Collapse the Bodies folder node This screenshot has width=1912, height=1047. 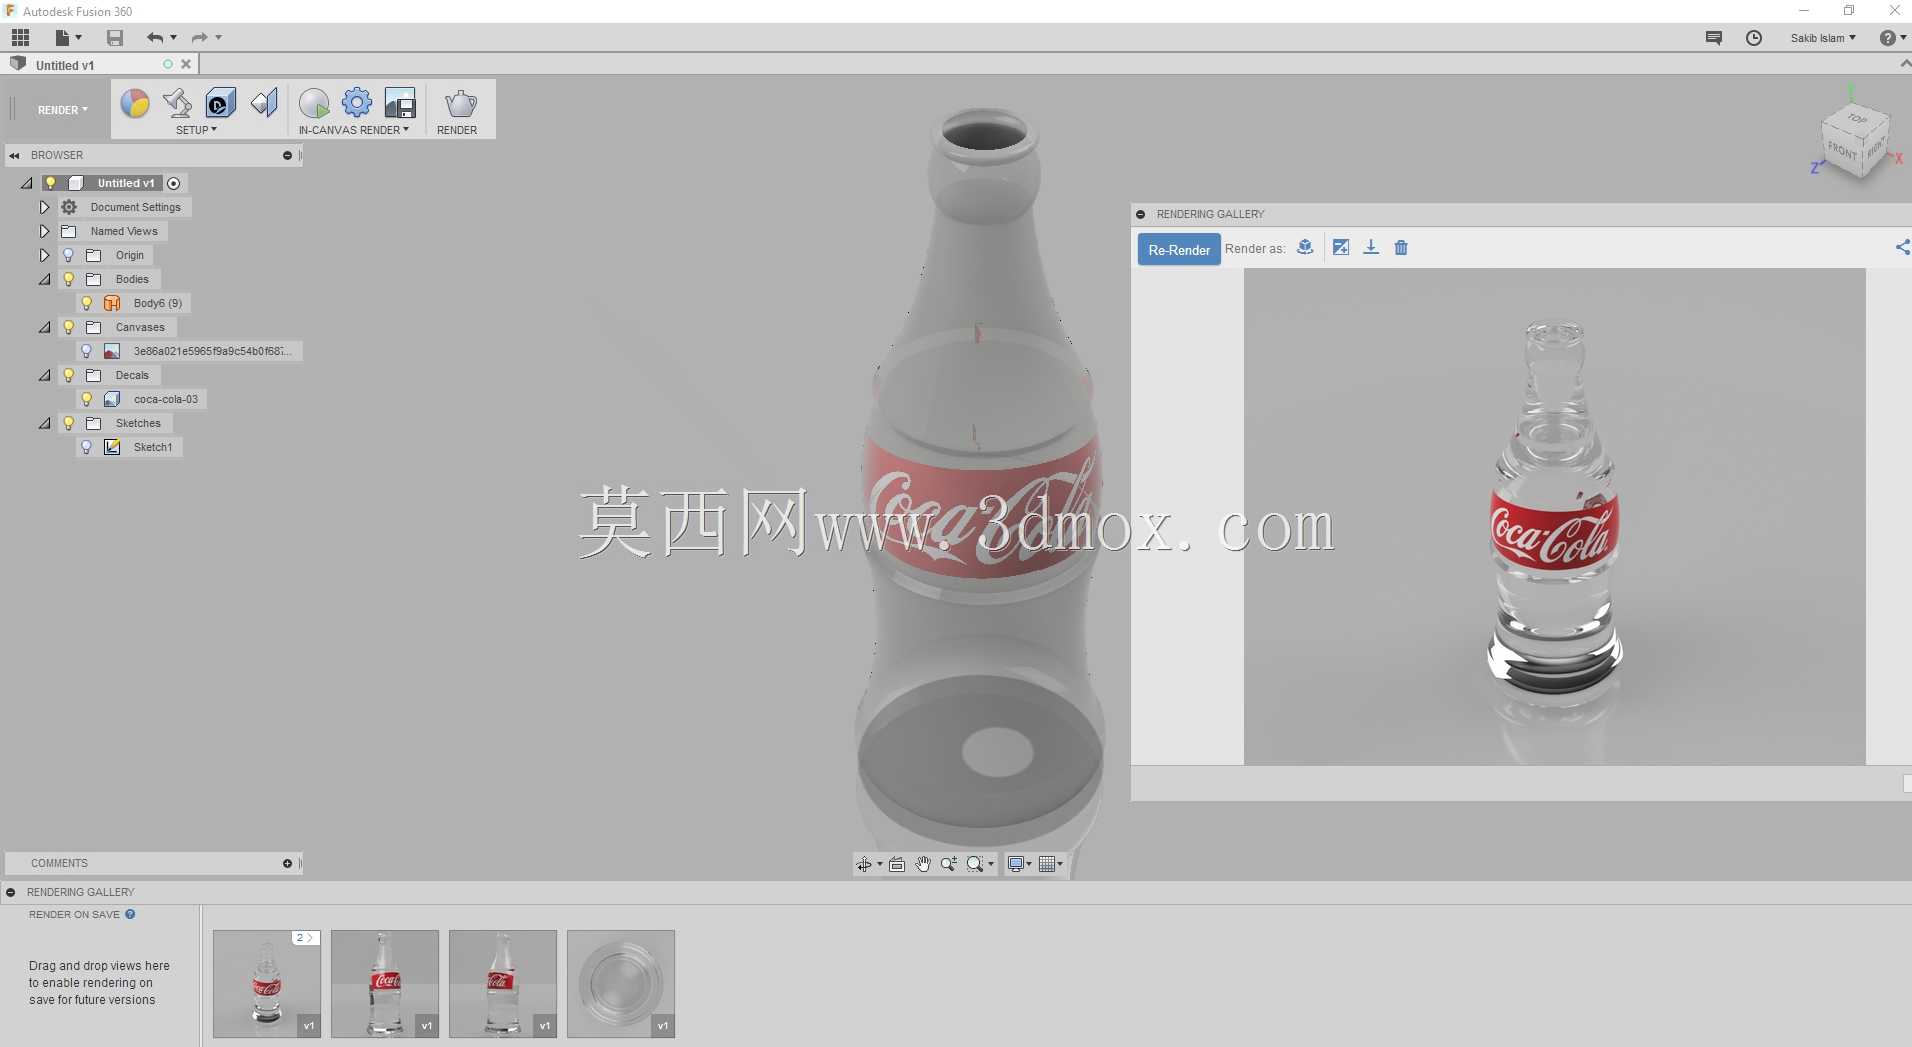point(44,280)
